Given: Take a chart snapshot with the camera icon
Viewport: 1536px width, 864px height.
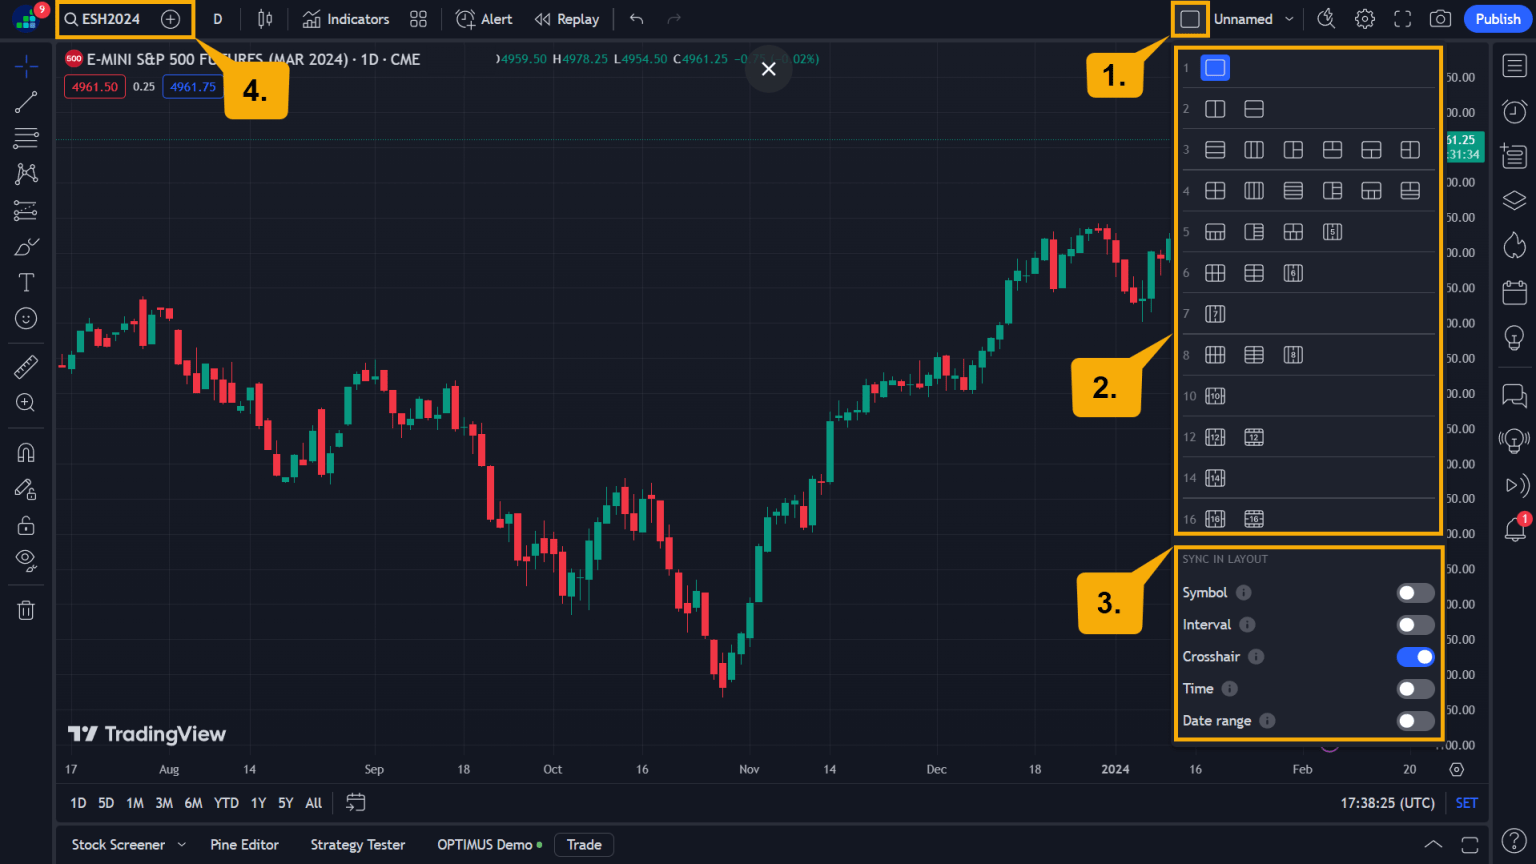Looking at the screenshot, I should pyautogui.click(x=1440, y=18).
